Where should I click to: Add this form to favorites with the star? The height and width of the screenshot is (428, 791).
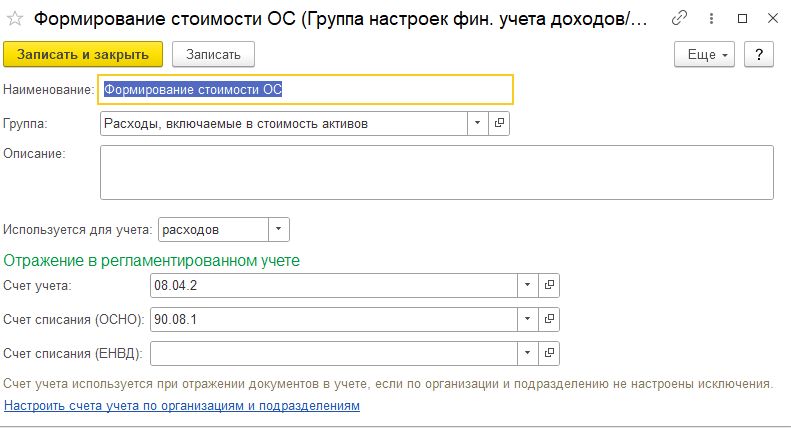(x=15, y=18)
